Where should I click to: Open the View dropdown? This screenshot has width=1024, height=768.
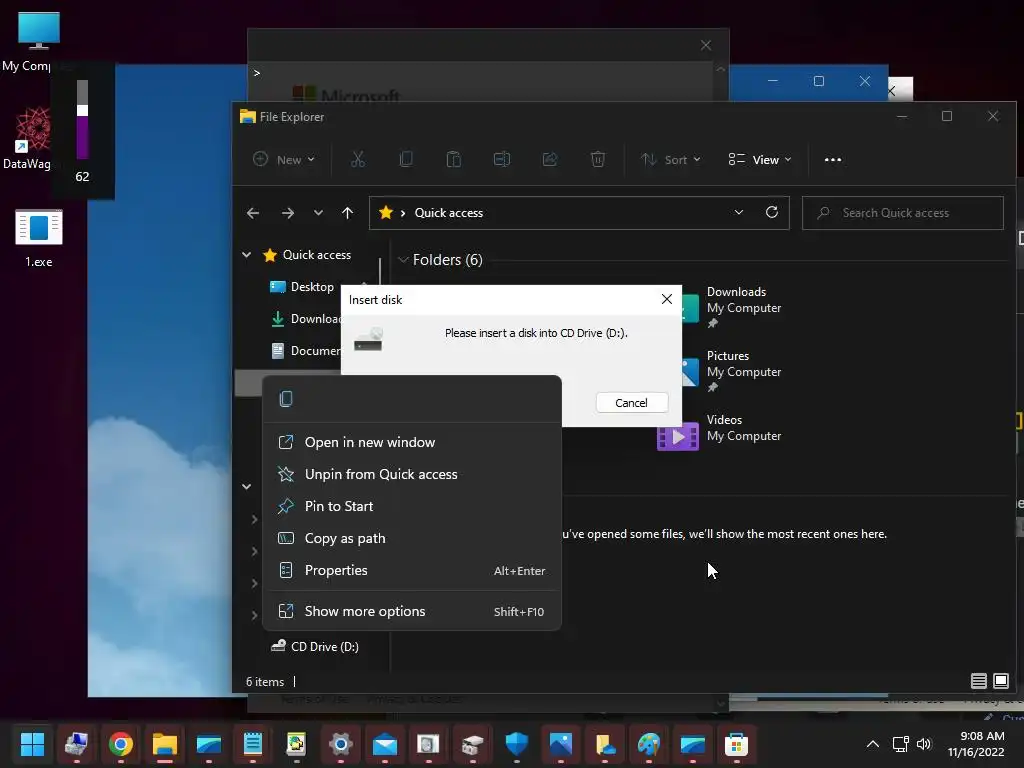pyautogui.click(x=760, y=159)
